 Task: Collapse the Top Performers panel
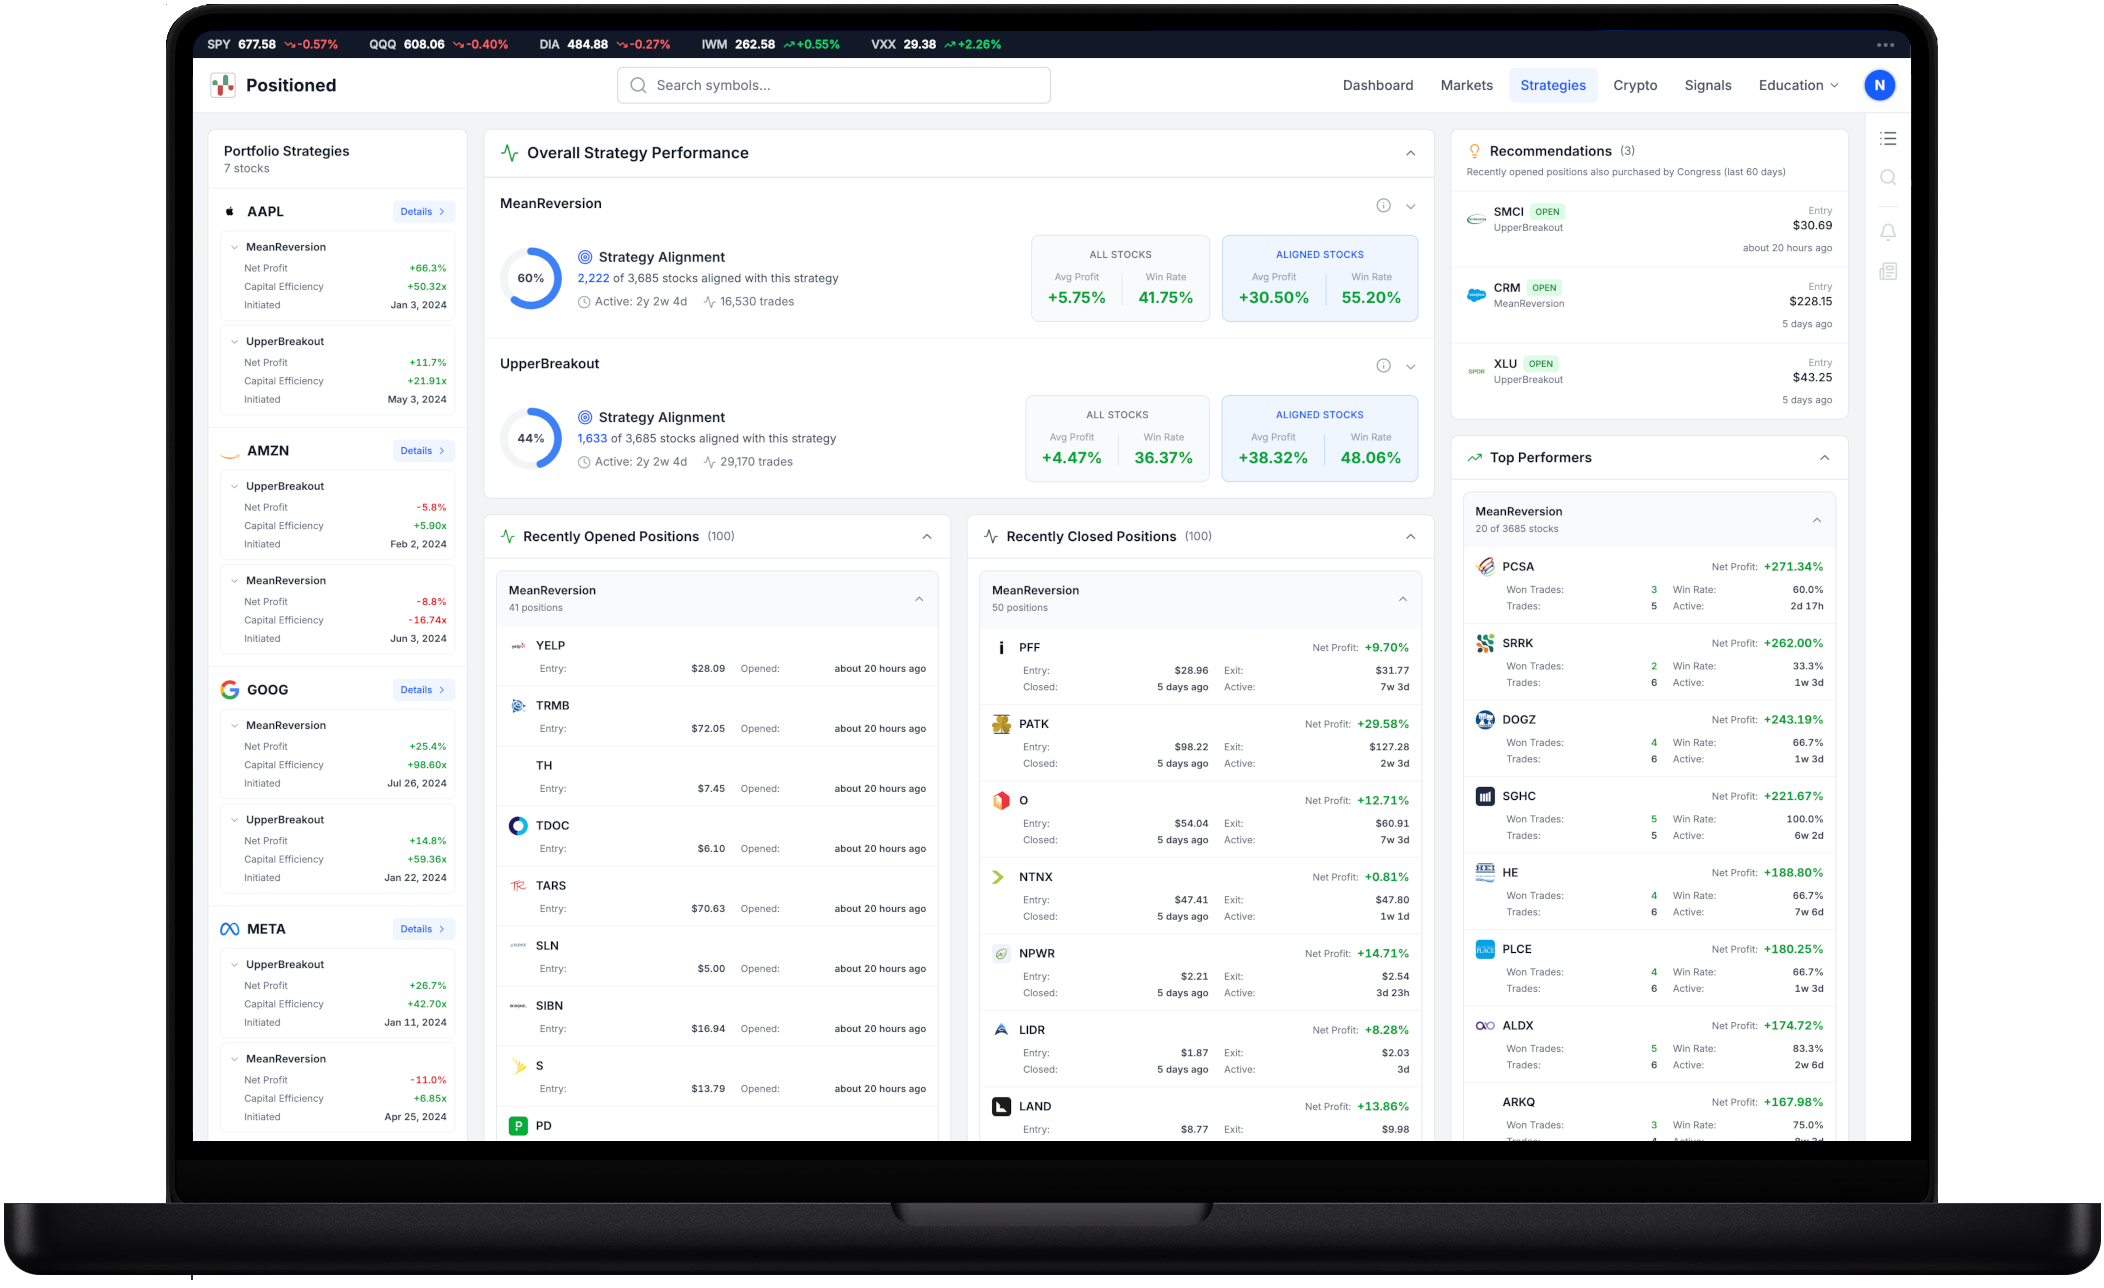click(x=1824, y=458)
